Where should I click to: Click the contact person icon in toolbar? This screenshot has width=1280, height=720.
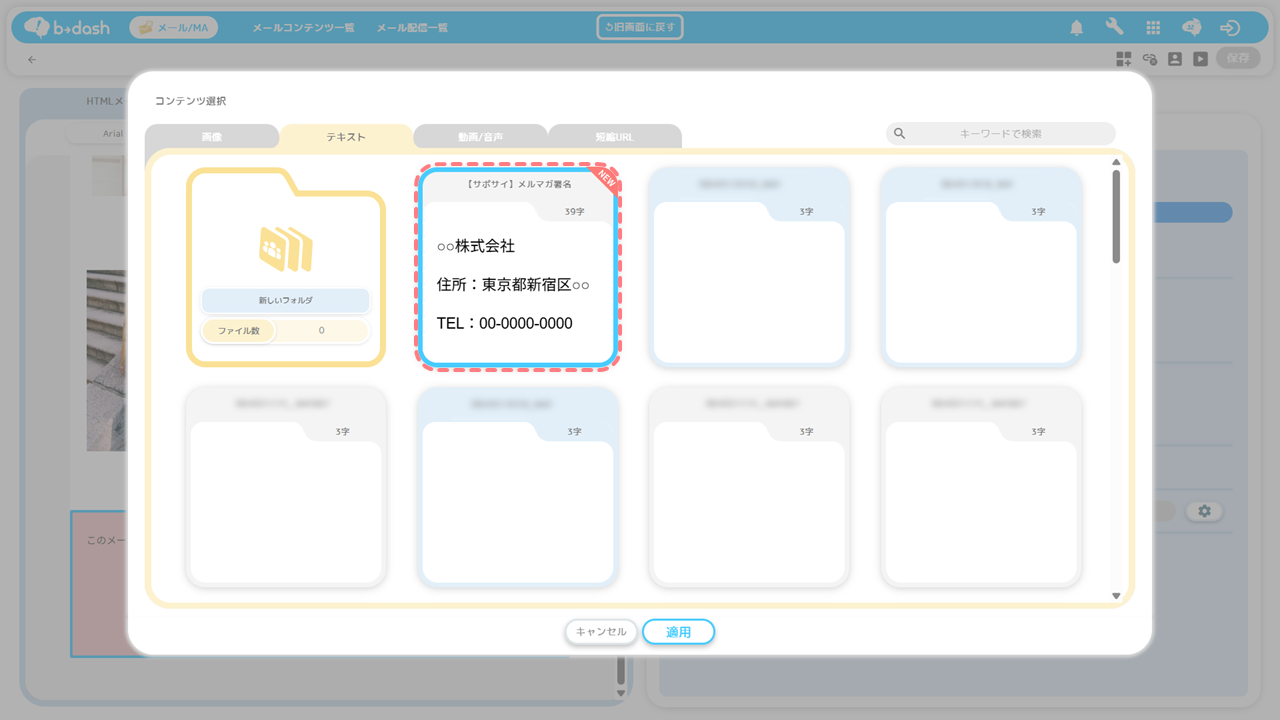coord(1175,59)
